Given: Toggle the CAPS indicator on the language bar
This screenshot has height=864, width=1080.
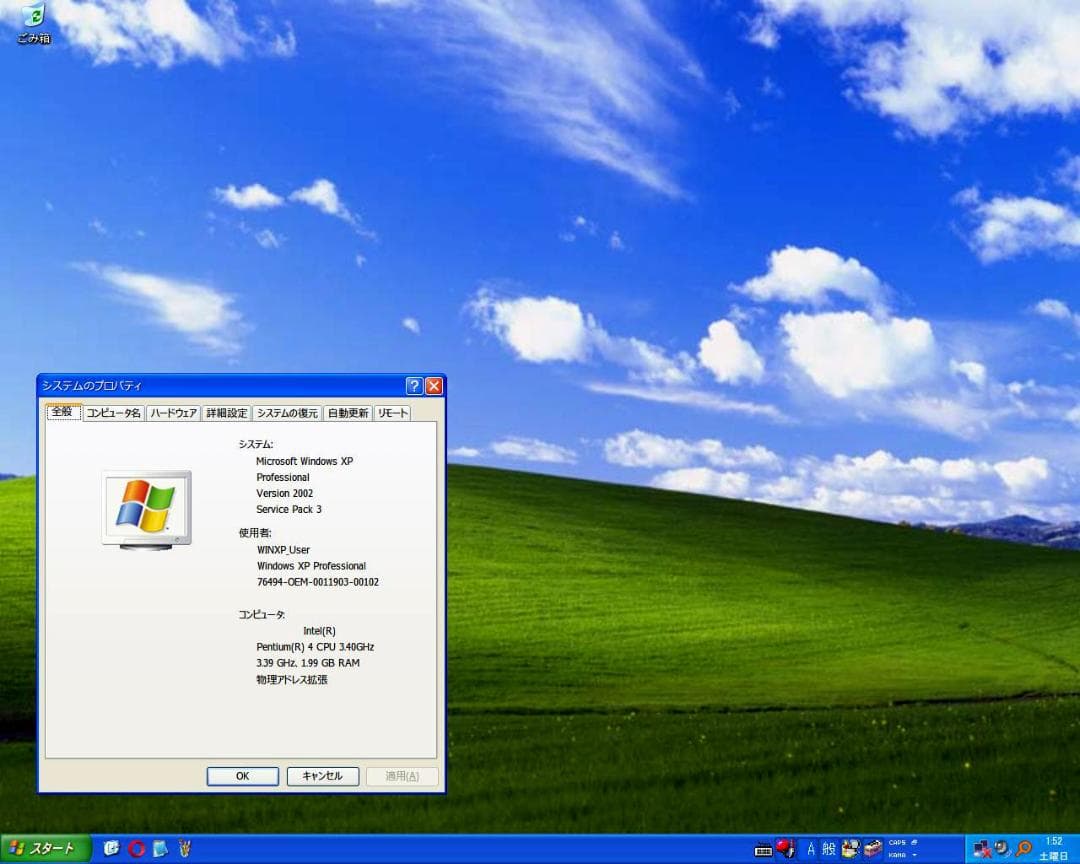Looking at the screenshot, I should (x=898, y=843).
